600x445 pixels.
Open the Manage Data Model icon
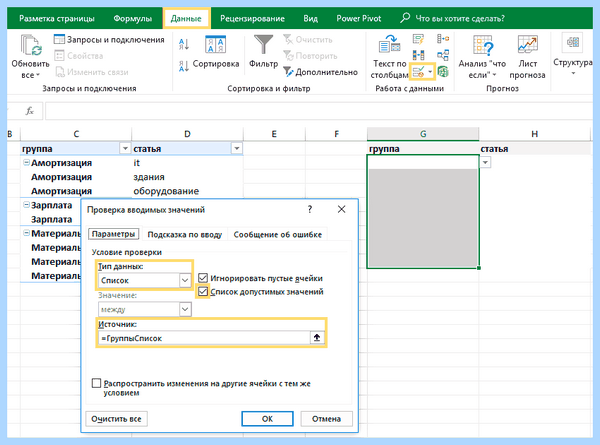point(443,72)
